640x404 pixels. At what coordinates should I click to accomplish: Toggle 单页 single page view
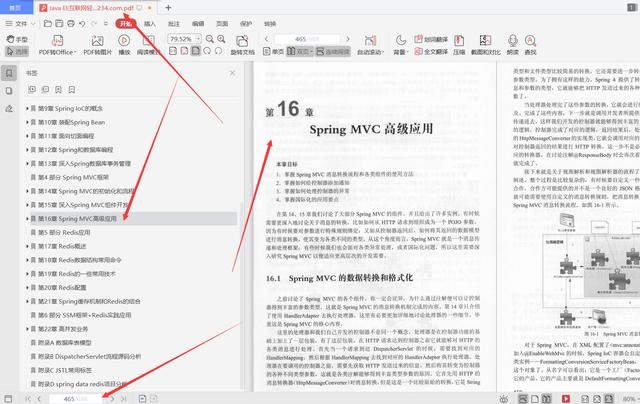point(273,51)
